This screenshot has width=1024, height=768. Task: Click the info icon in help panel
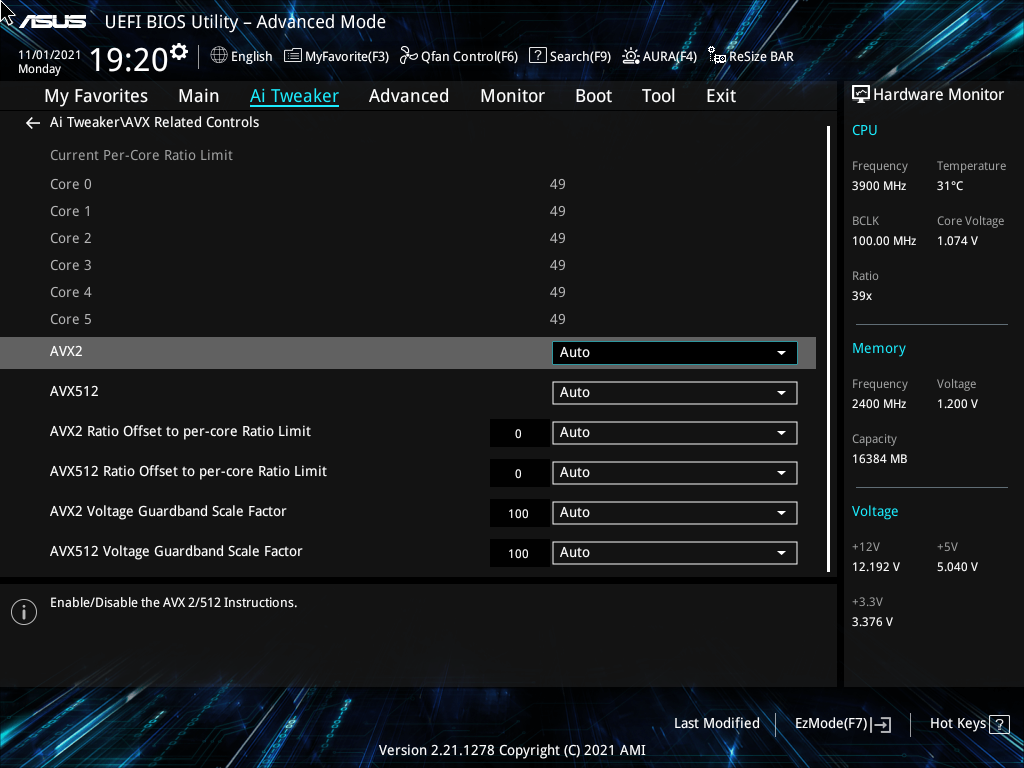coord(24,612)
